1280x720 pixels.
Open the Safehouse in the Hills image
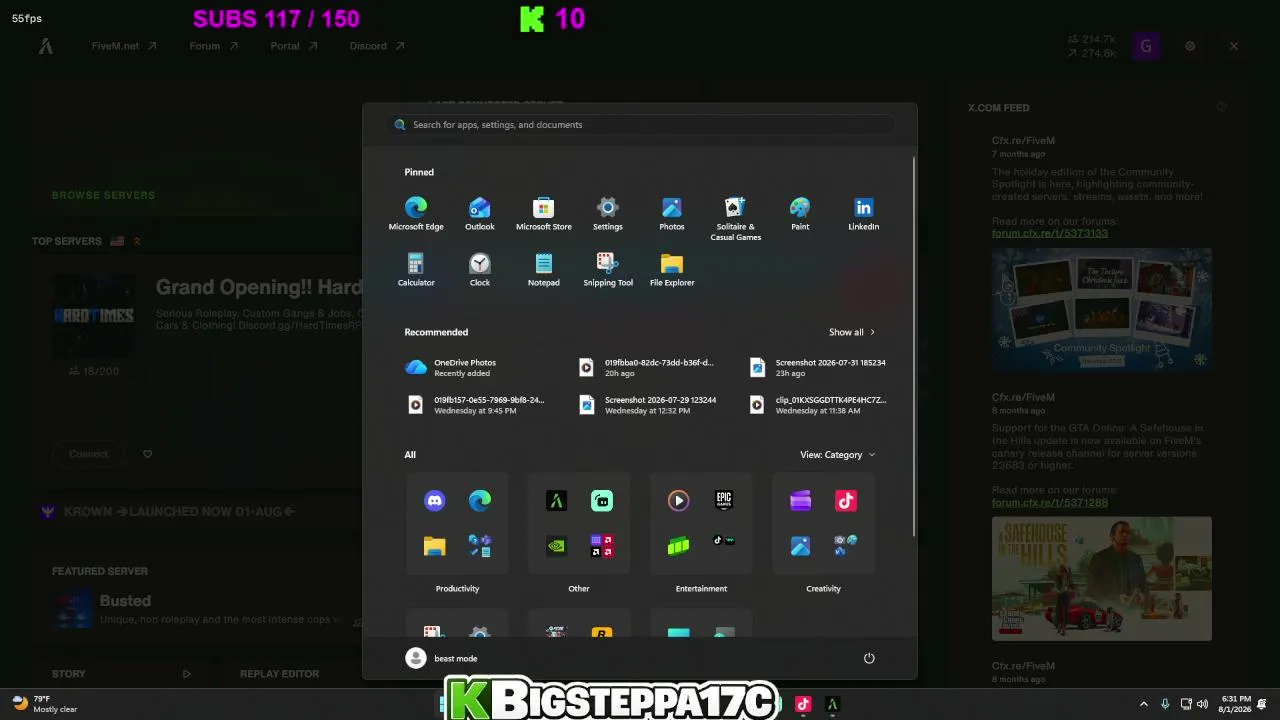[1102, 578]
